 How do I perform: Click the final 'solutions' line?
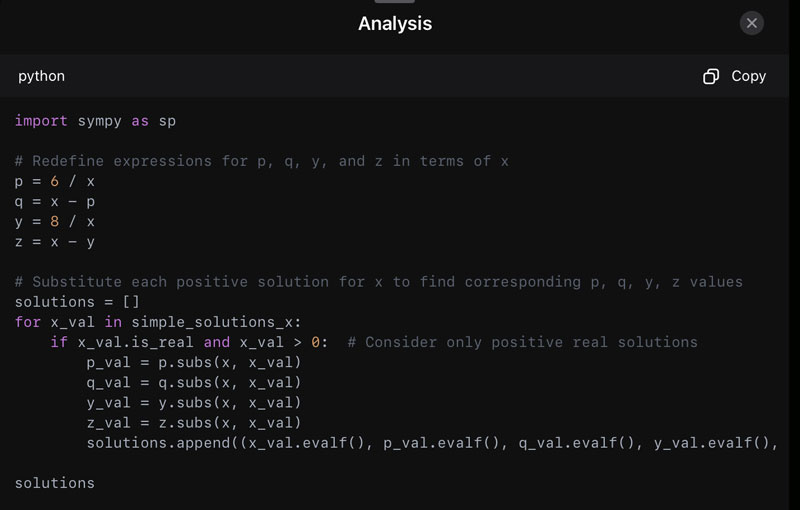click(55, 483)
